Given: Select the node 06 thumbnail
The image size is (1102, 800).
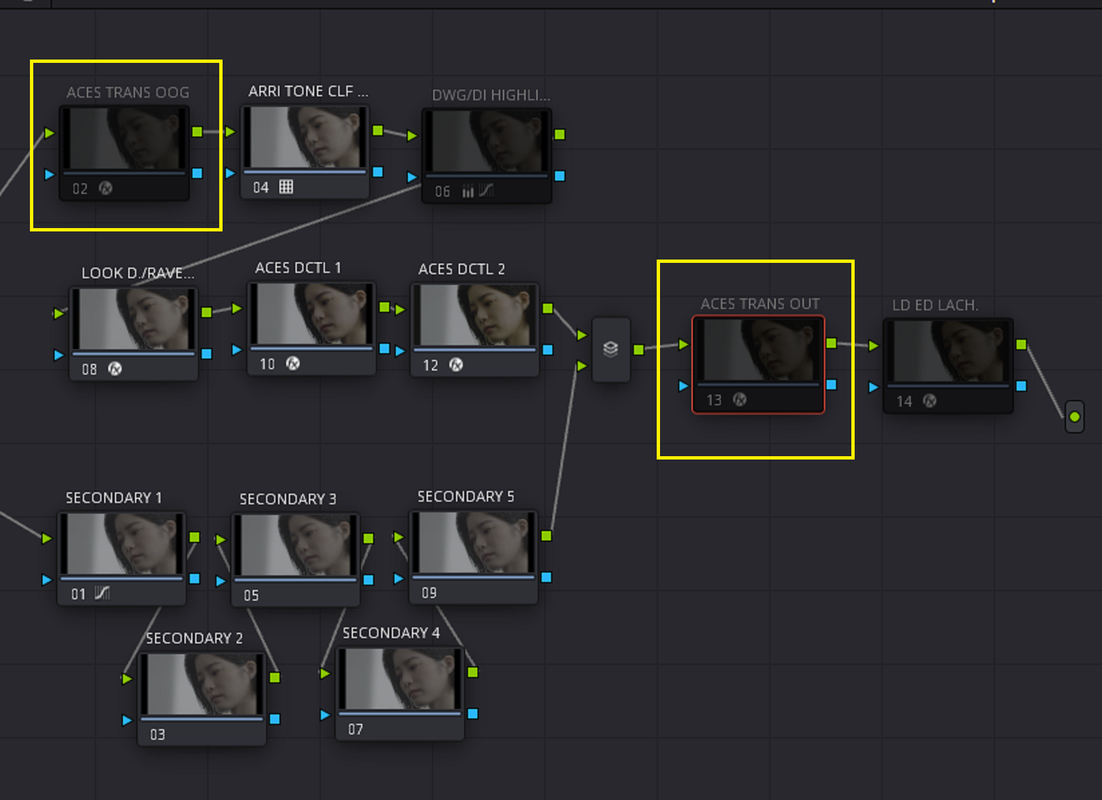Looking at the screenshot, I should point(486,141).
